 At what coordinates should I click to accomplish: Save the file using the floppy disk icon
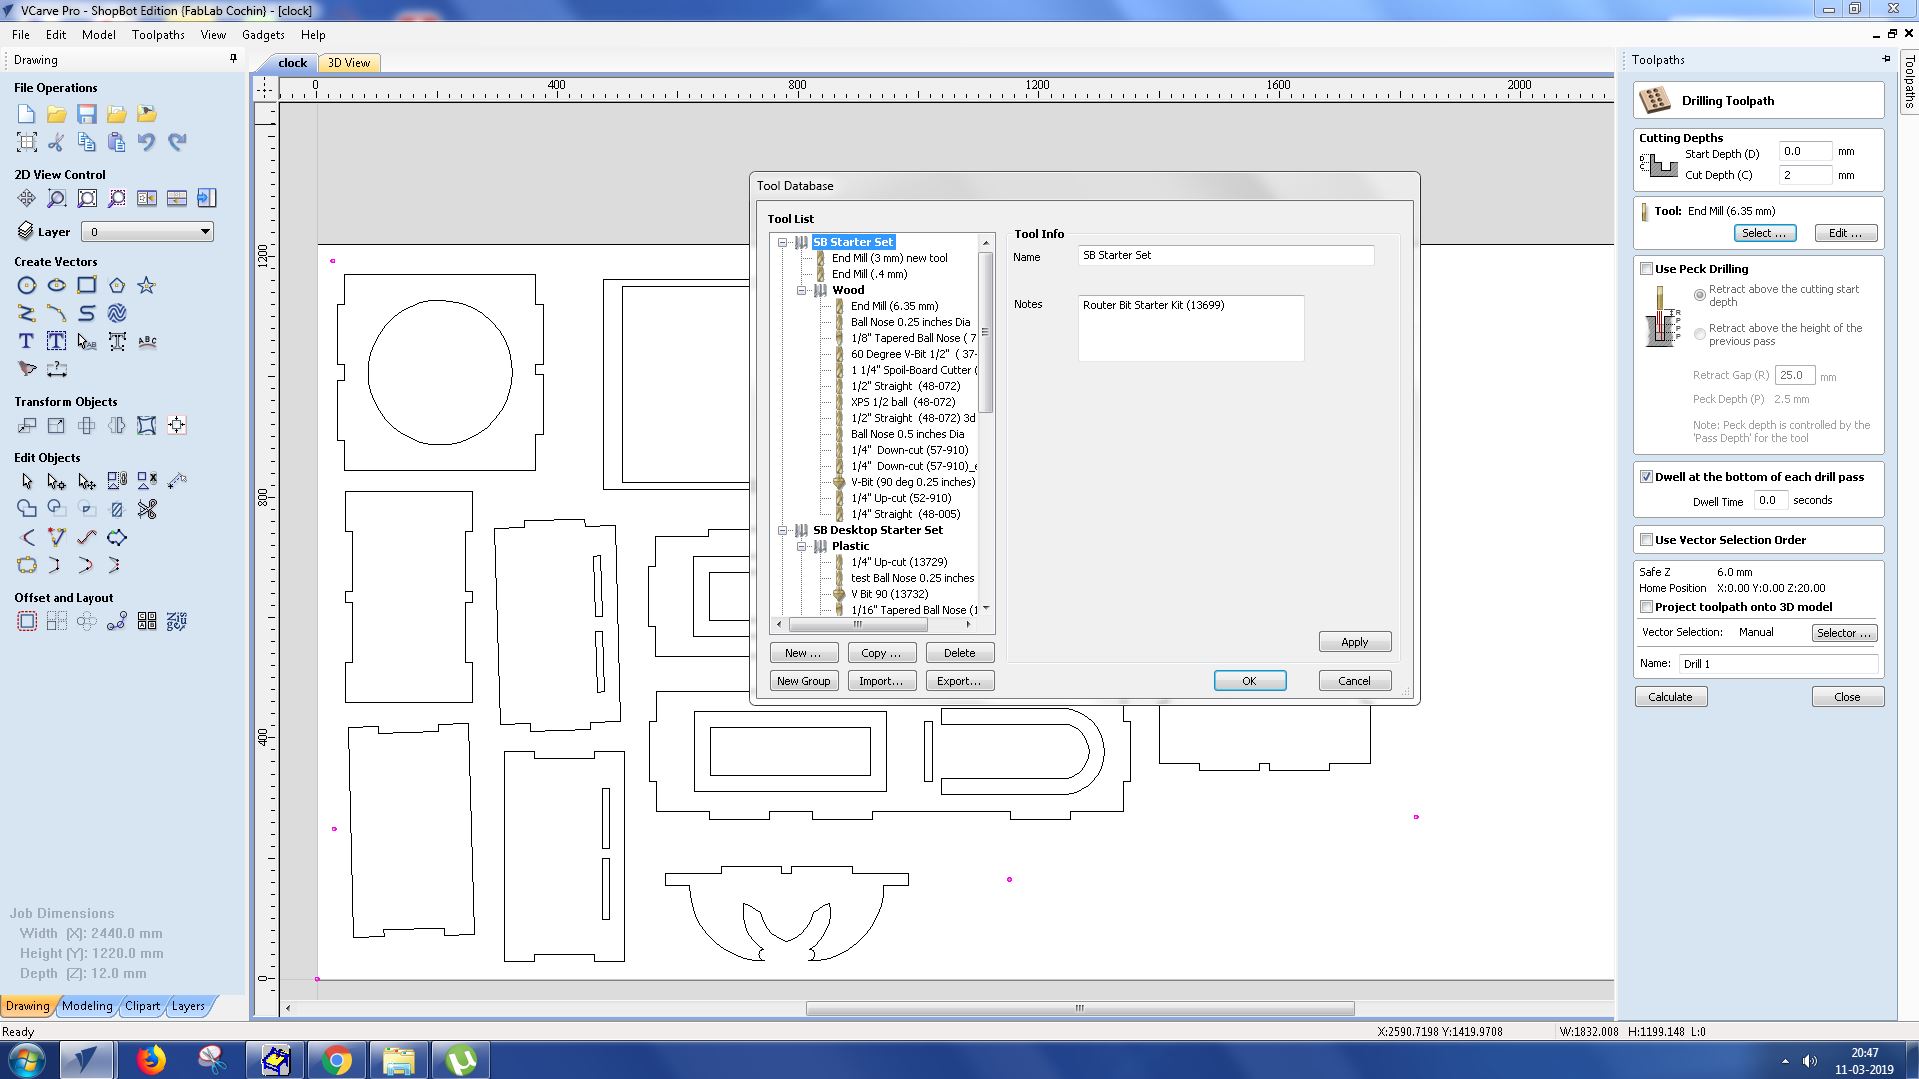pyautogui.click(x=87, y=114)
